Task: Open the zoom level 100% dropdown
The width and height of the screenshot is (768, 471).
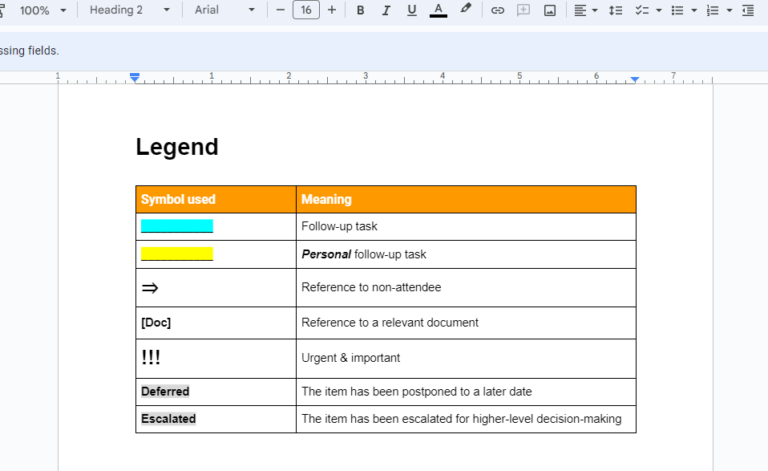Action: click(44, 10)
